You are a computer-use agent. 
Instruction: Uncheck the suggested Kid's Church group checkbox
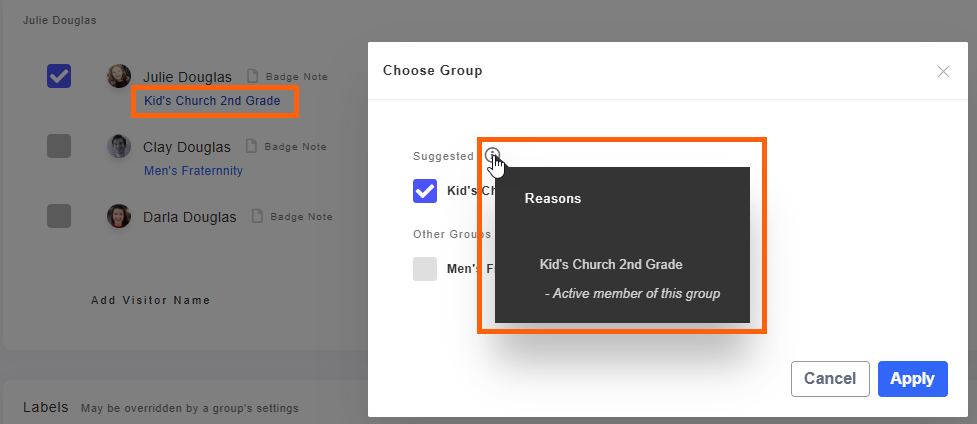tap(425, 191)
